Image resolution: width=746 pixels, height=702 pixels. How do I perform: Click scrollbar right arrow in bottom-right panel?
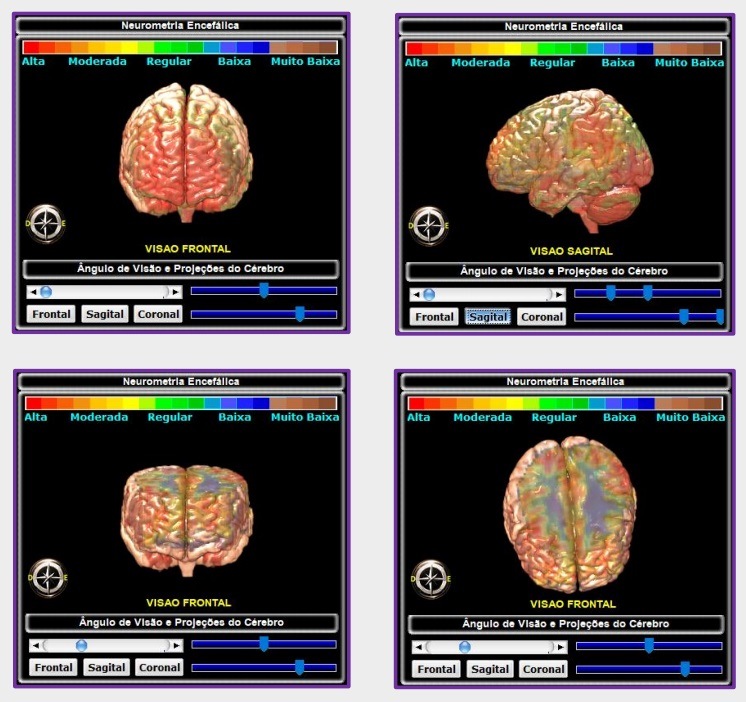coord(560,647)
